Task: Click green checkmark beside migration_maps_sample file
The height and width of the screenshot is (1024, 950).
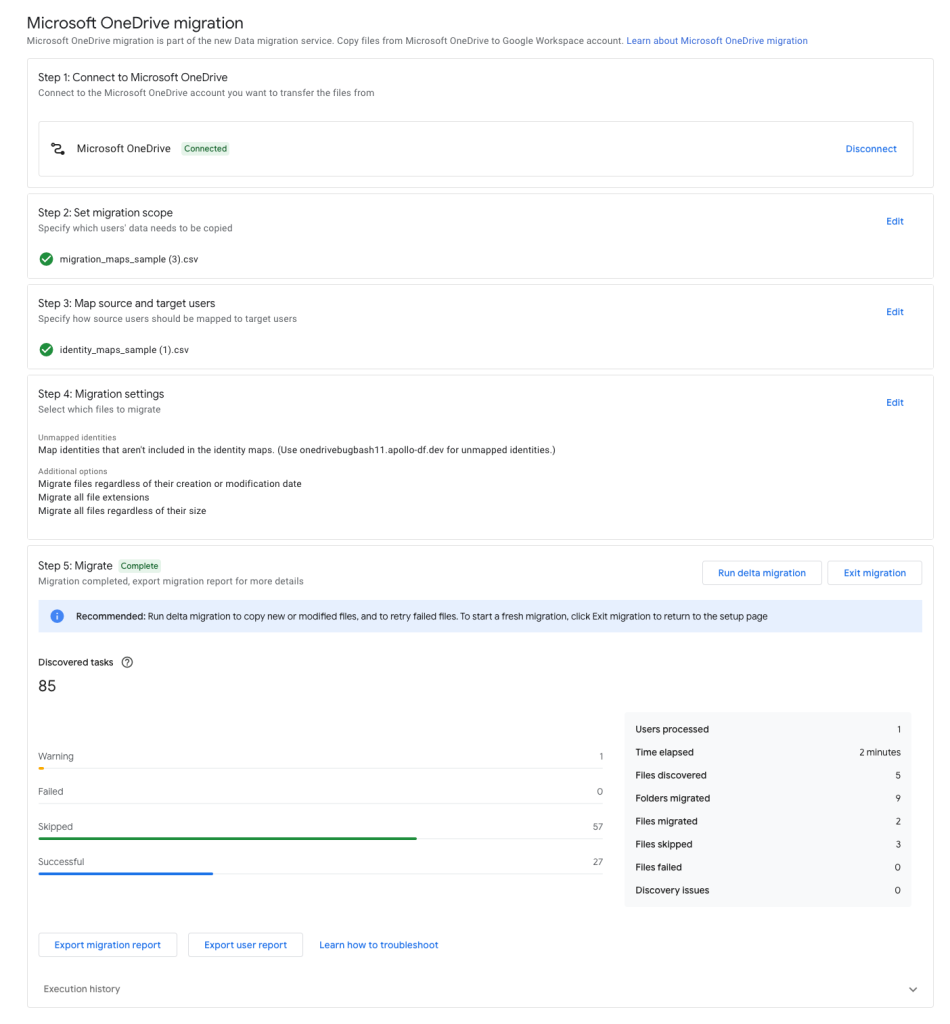Action: 46,259
